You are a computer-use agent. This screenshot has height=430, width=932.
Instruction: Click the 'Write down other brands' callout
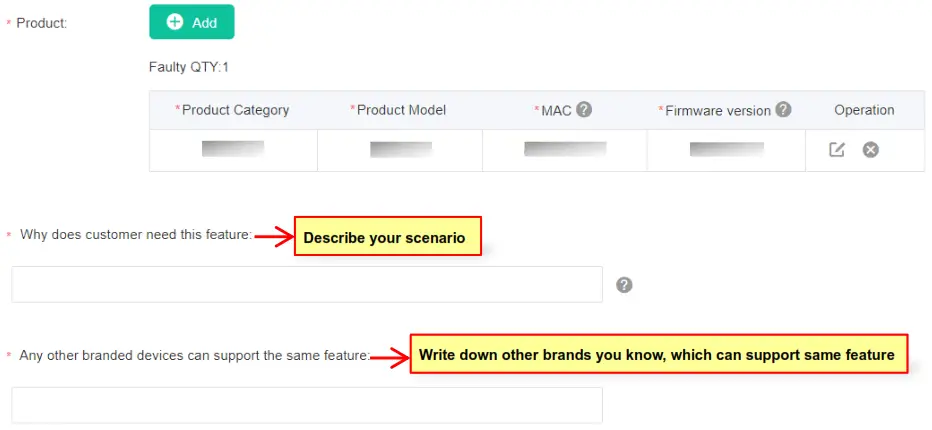tap(658, 354)
